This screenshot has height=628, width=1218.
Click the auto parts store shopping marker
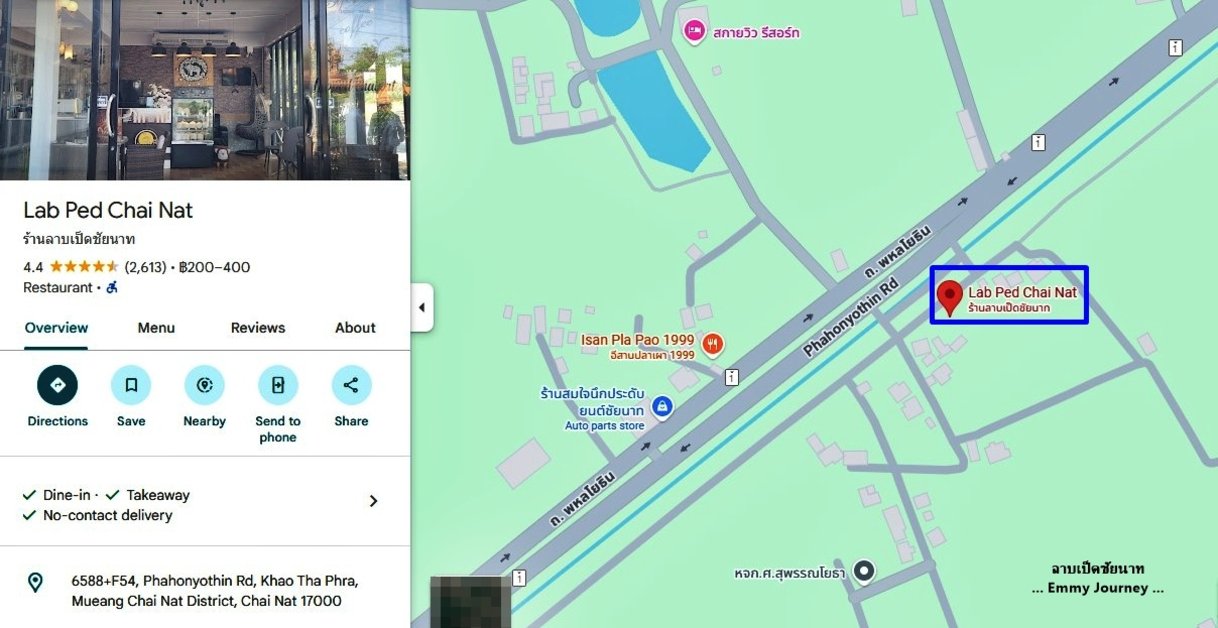[661, 406]
